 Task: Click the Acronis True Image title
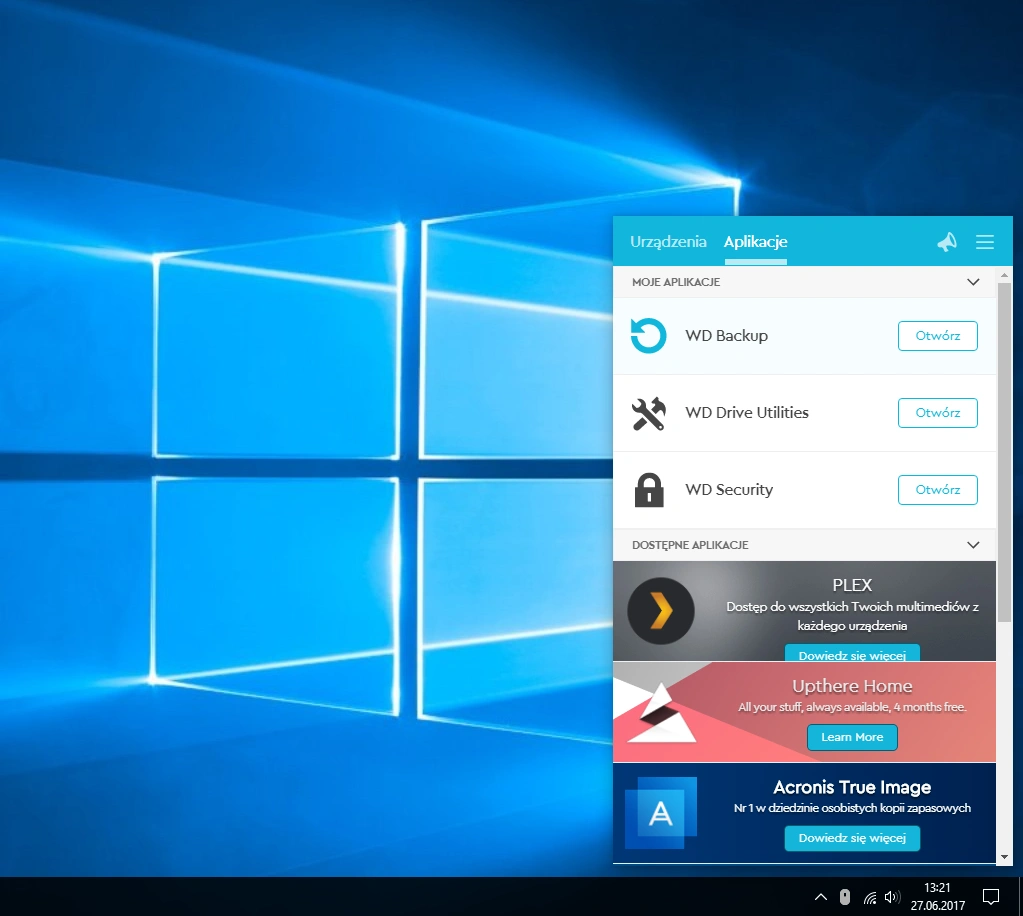[x=852, y=787]
